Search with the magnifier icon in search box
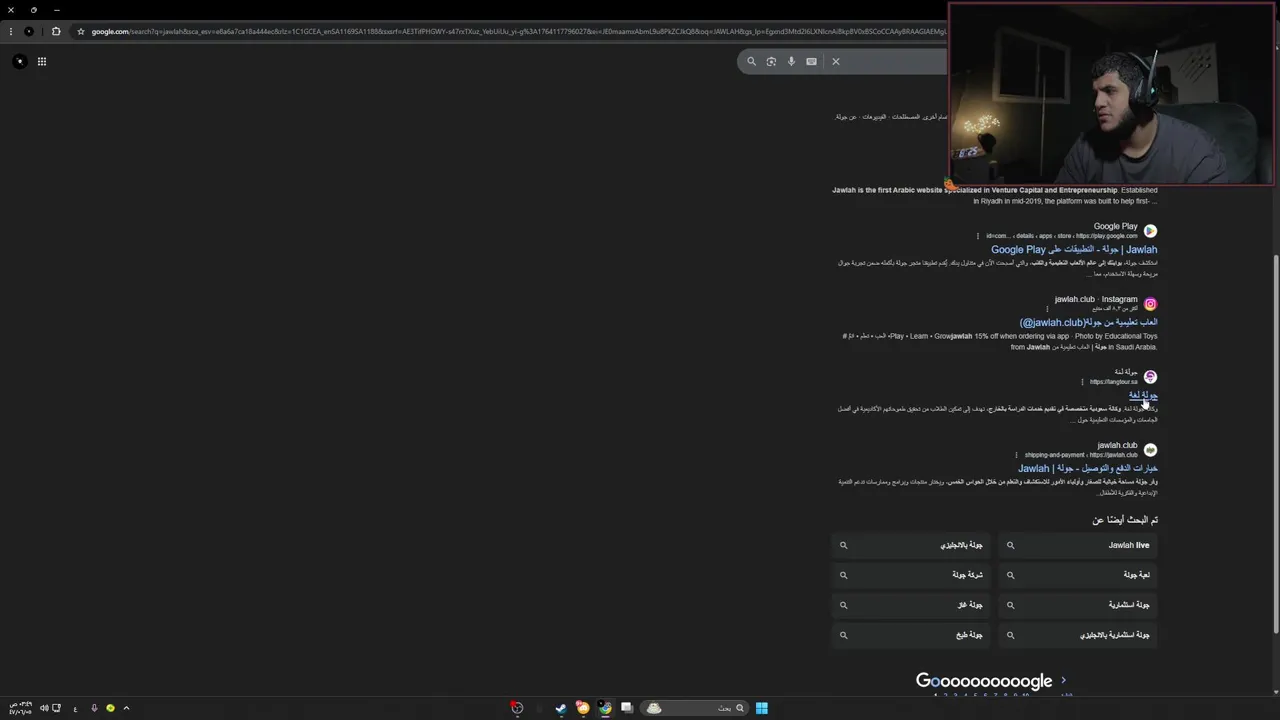This screenshot has width=1280, height=720. tap(751, 61)
